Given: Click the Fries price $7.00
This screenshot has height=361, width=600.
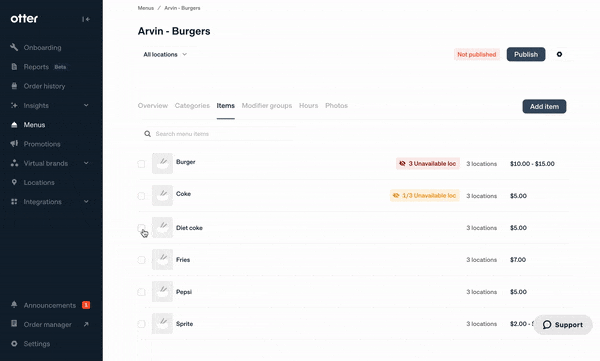Looking at the screenshot, I should click(x=518, y=260).
